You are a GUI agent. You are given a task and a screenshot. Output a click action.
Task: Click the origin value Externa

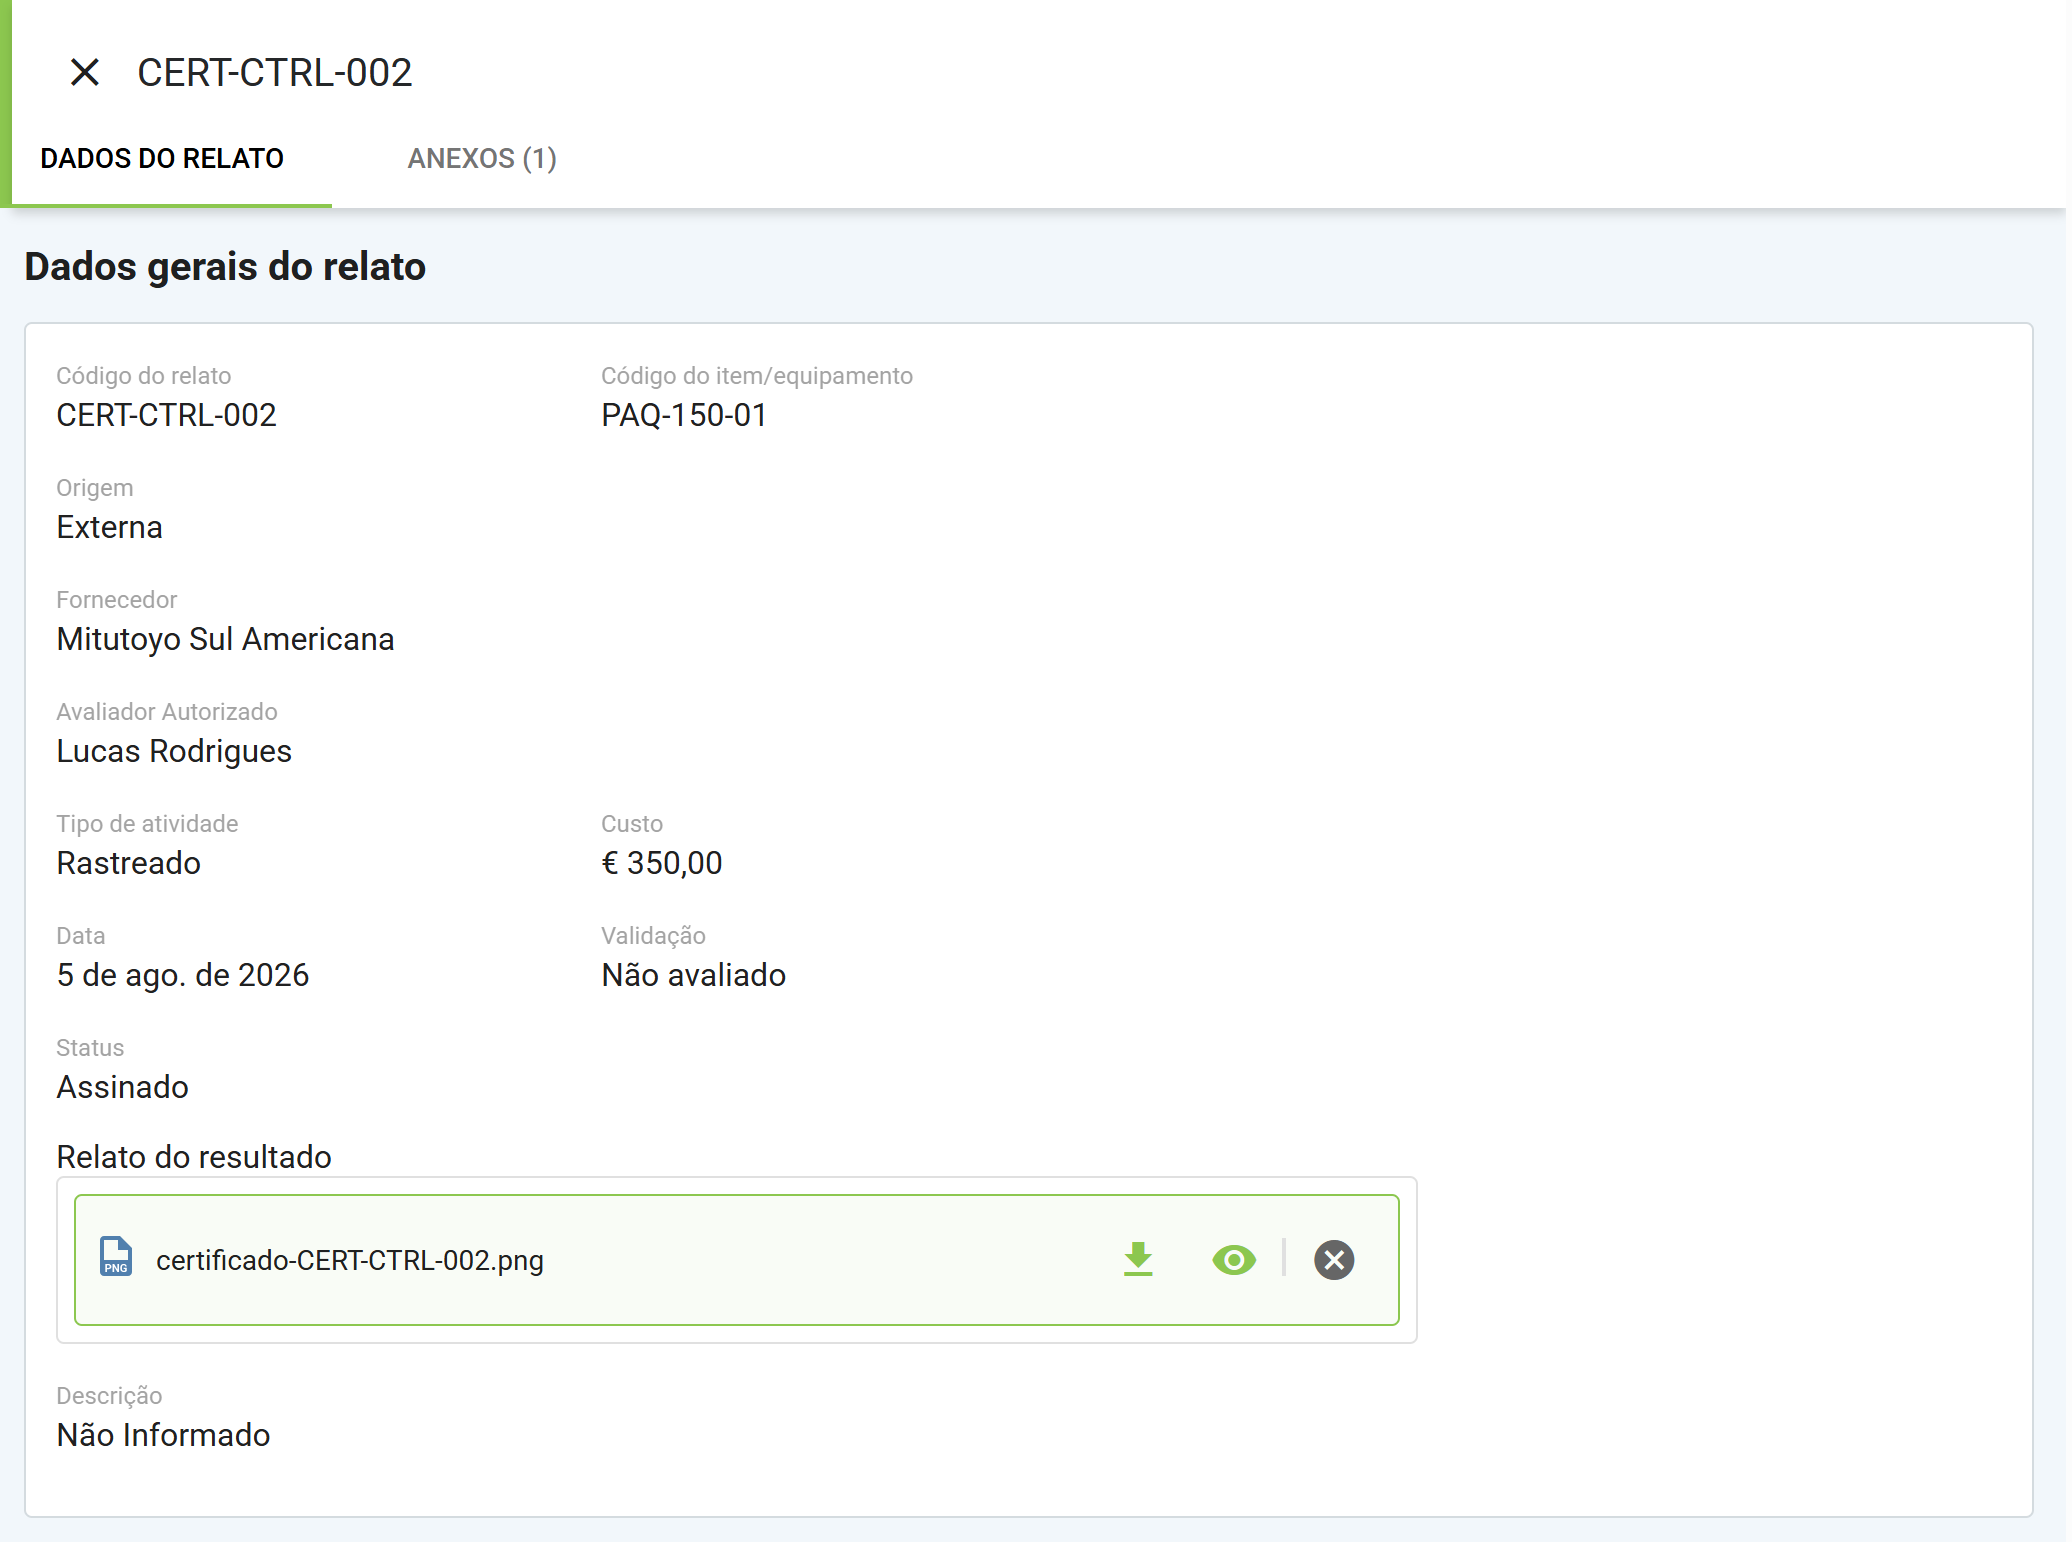[x=109, y=527]
